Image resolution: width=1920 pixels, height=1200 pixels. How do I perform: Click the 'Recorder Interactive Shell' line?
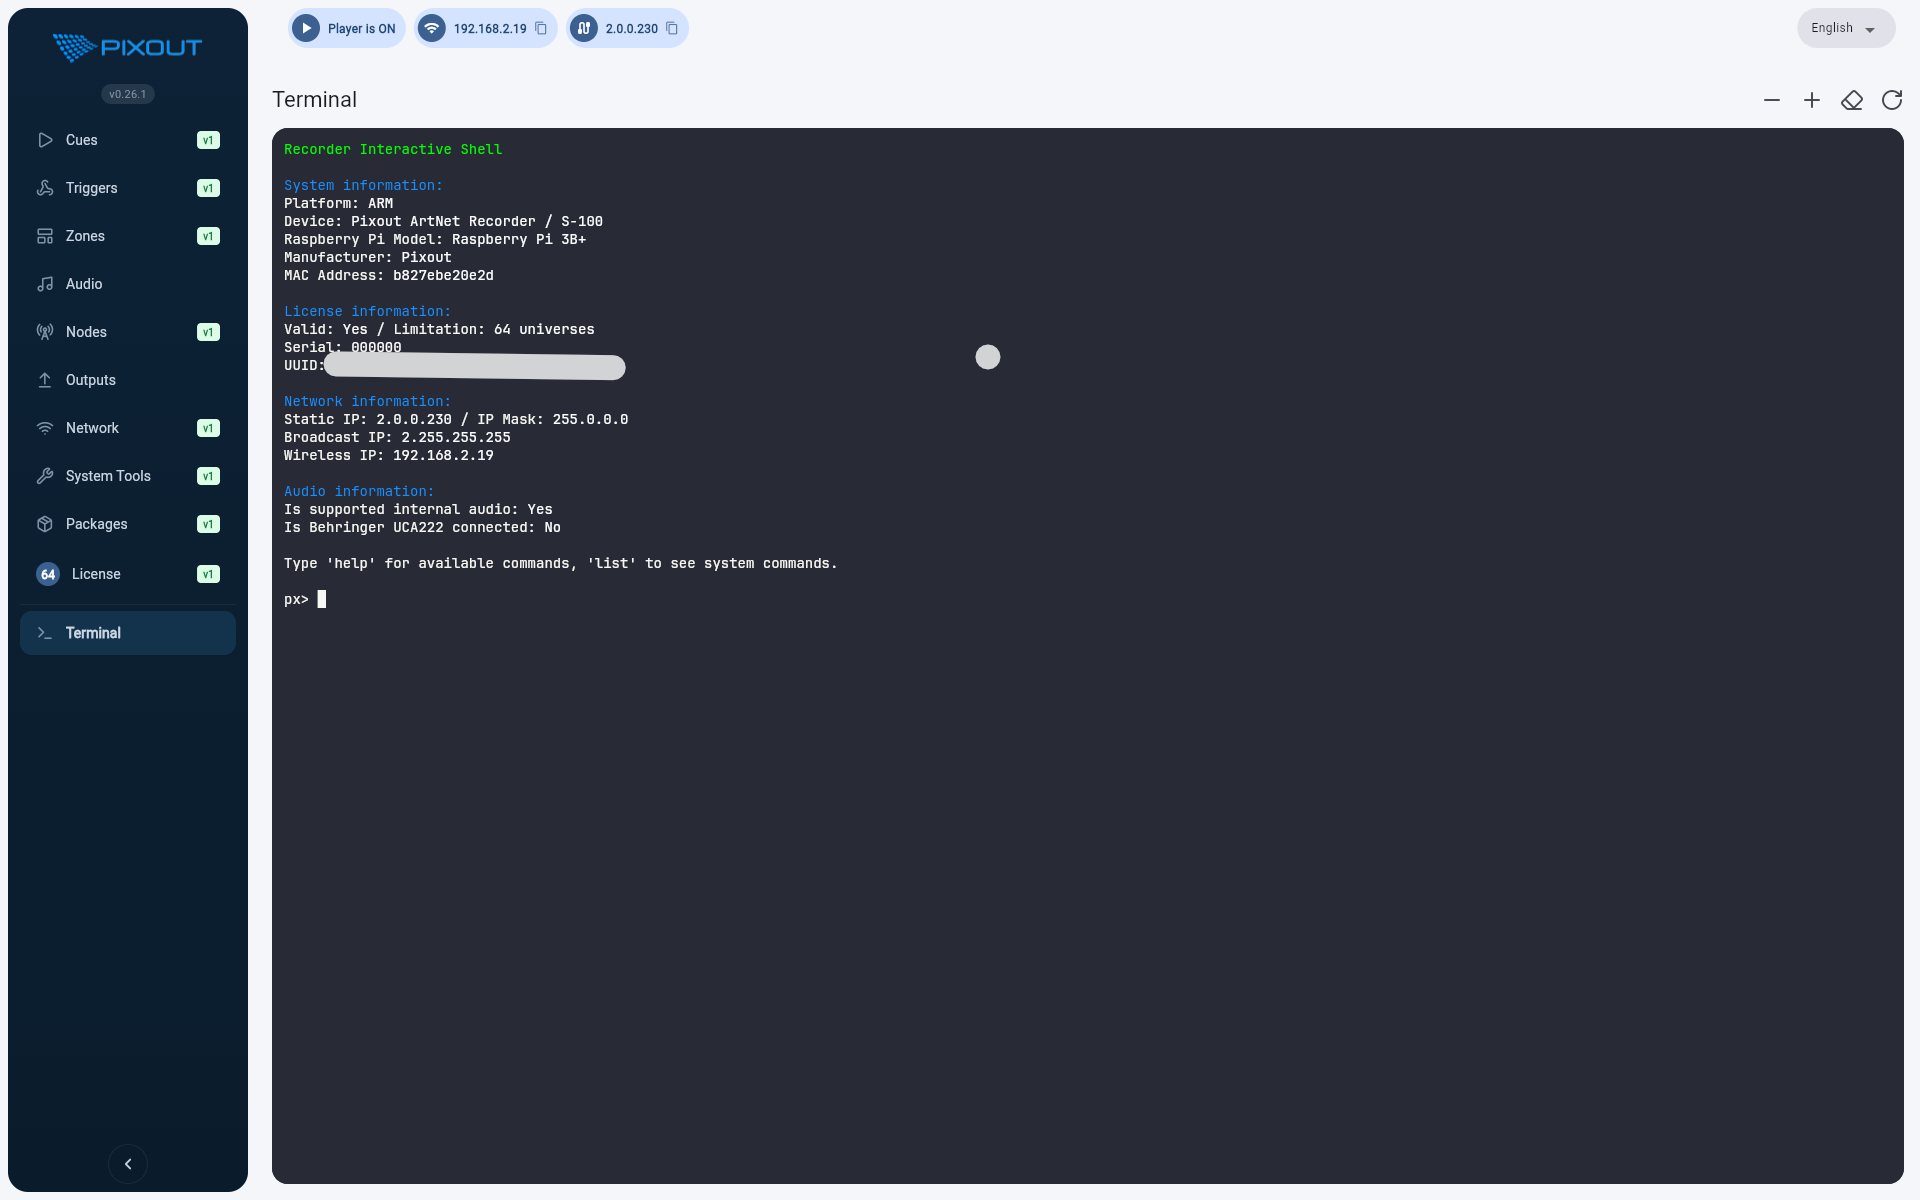coord(393,149)
